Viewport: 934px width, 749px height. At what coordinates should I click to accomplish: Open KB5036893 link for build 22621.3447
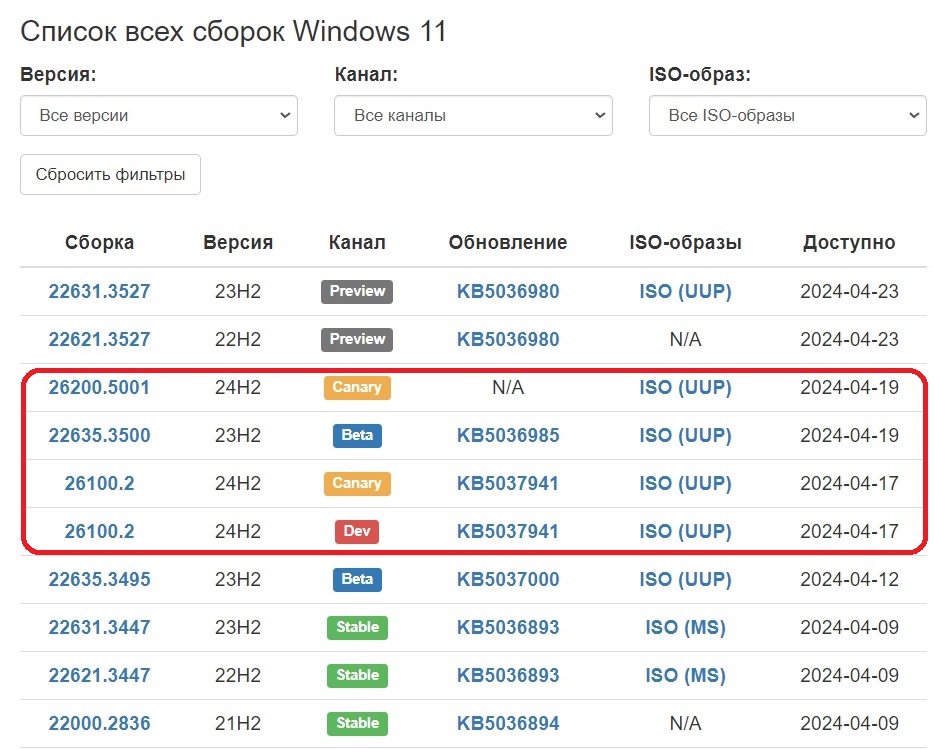point(508,675)
